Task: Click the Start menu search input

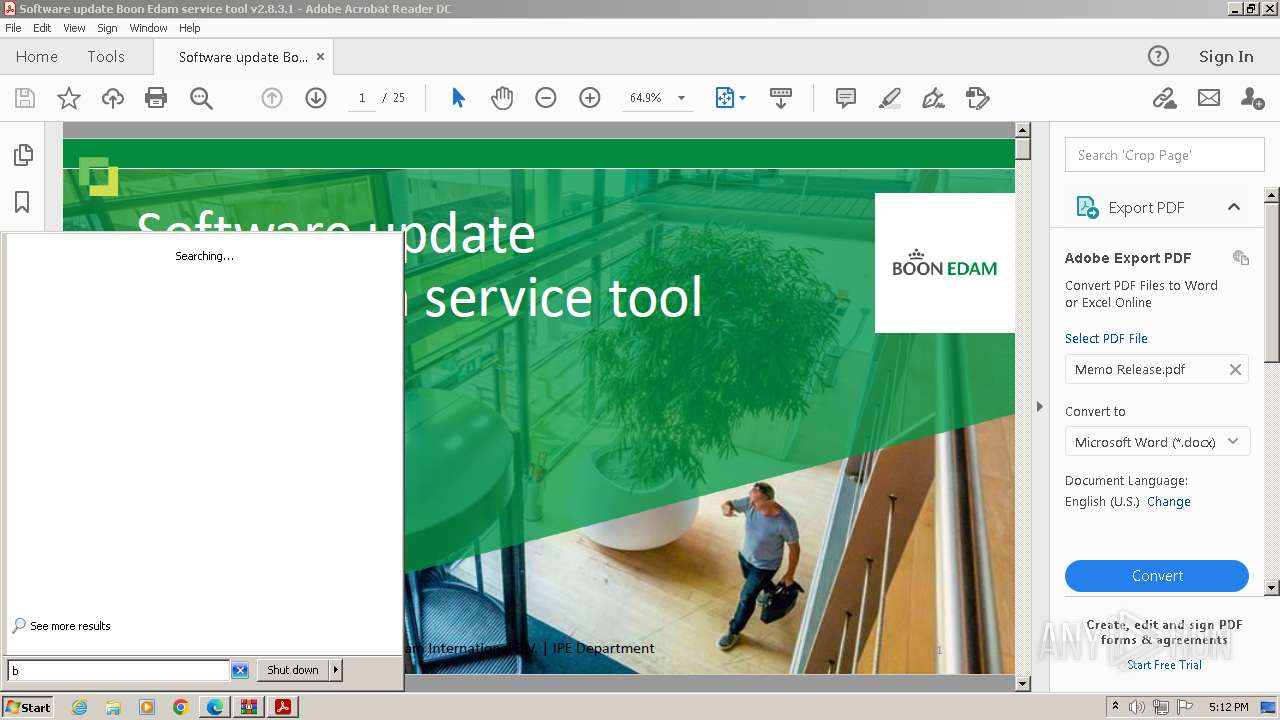Action: tap(119, 671)
